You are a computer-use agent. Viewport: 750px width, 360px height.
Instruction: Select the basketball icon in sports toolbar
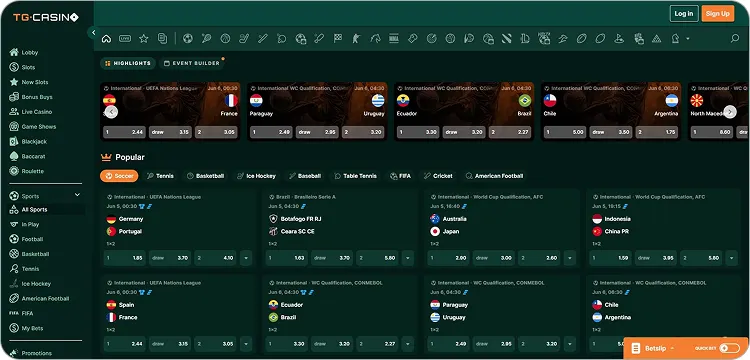pyautogui.click(x=225, y=39)
